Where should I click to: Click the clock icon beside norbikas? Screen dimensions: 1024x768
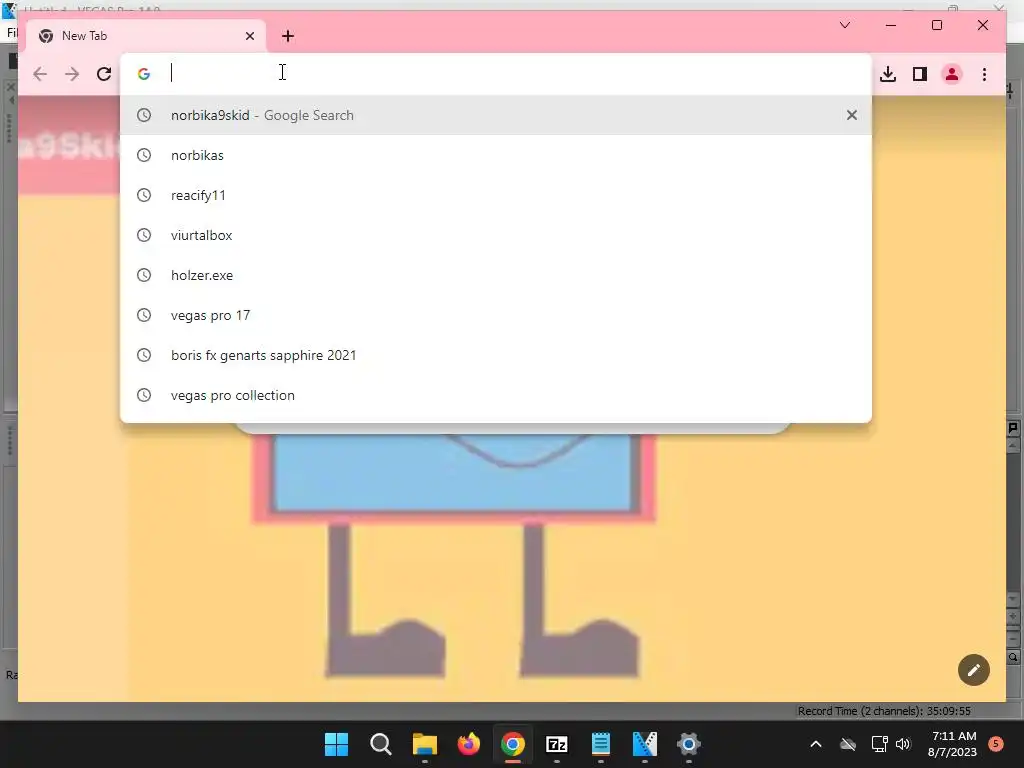pyautogui.click(x=144, y=155)
